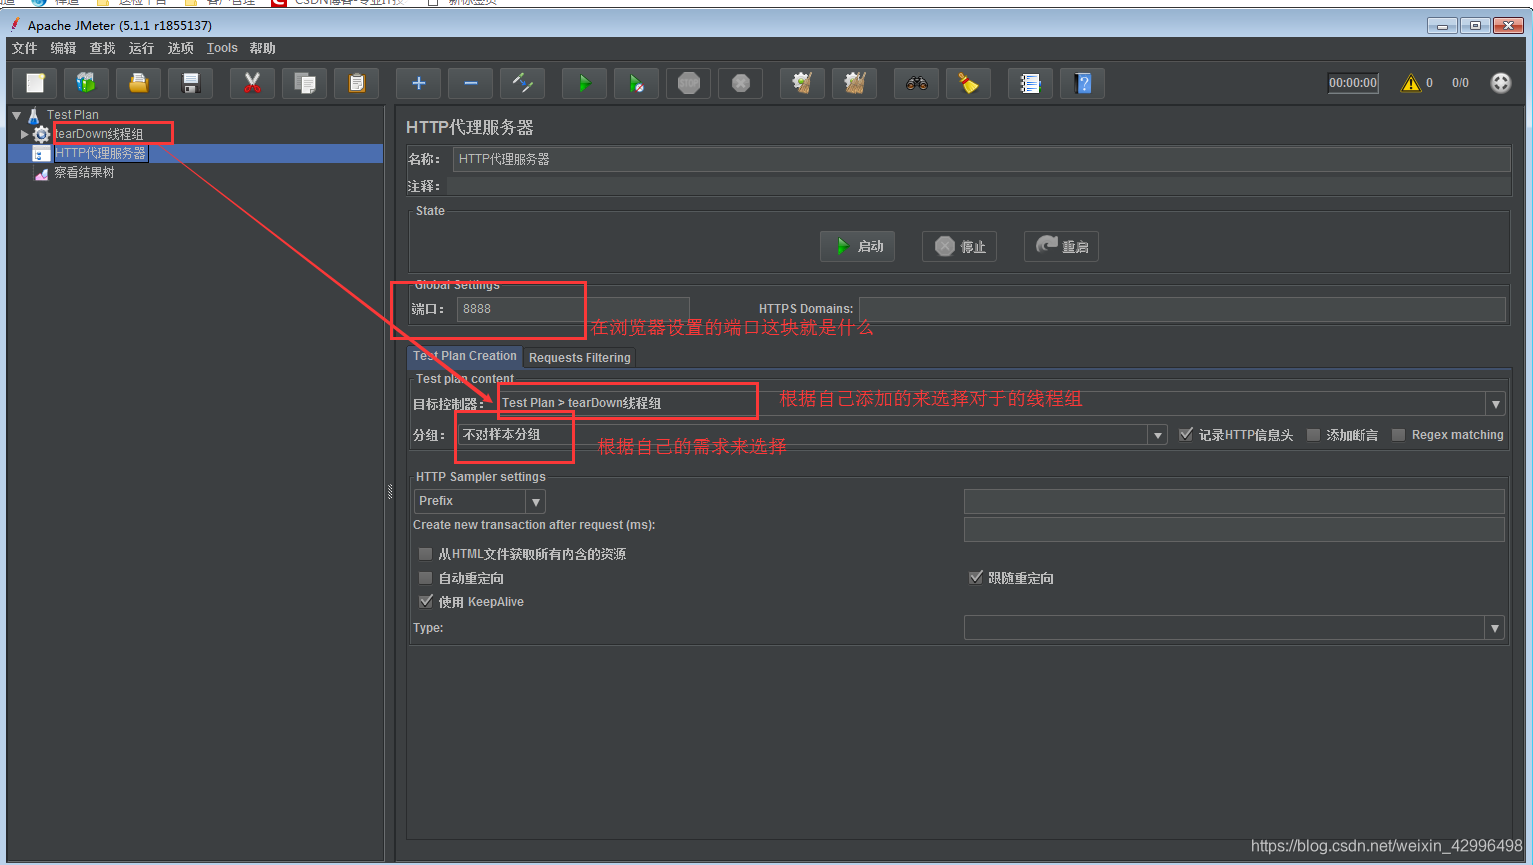Click the Create new transaction after request field

coord(1234,529)
